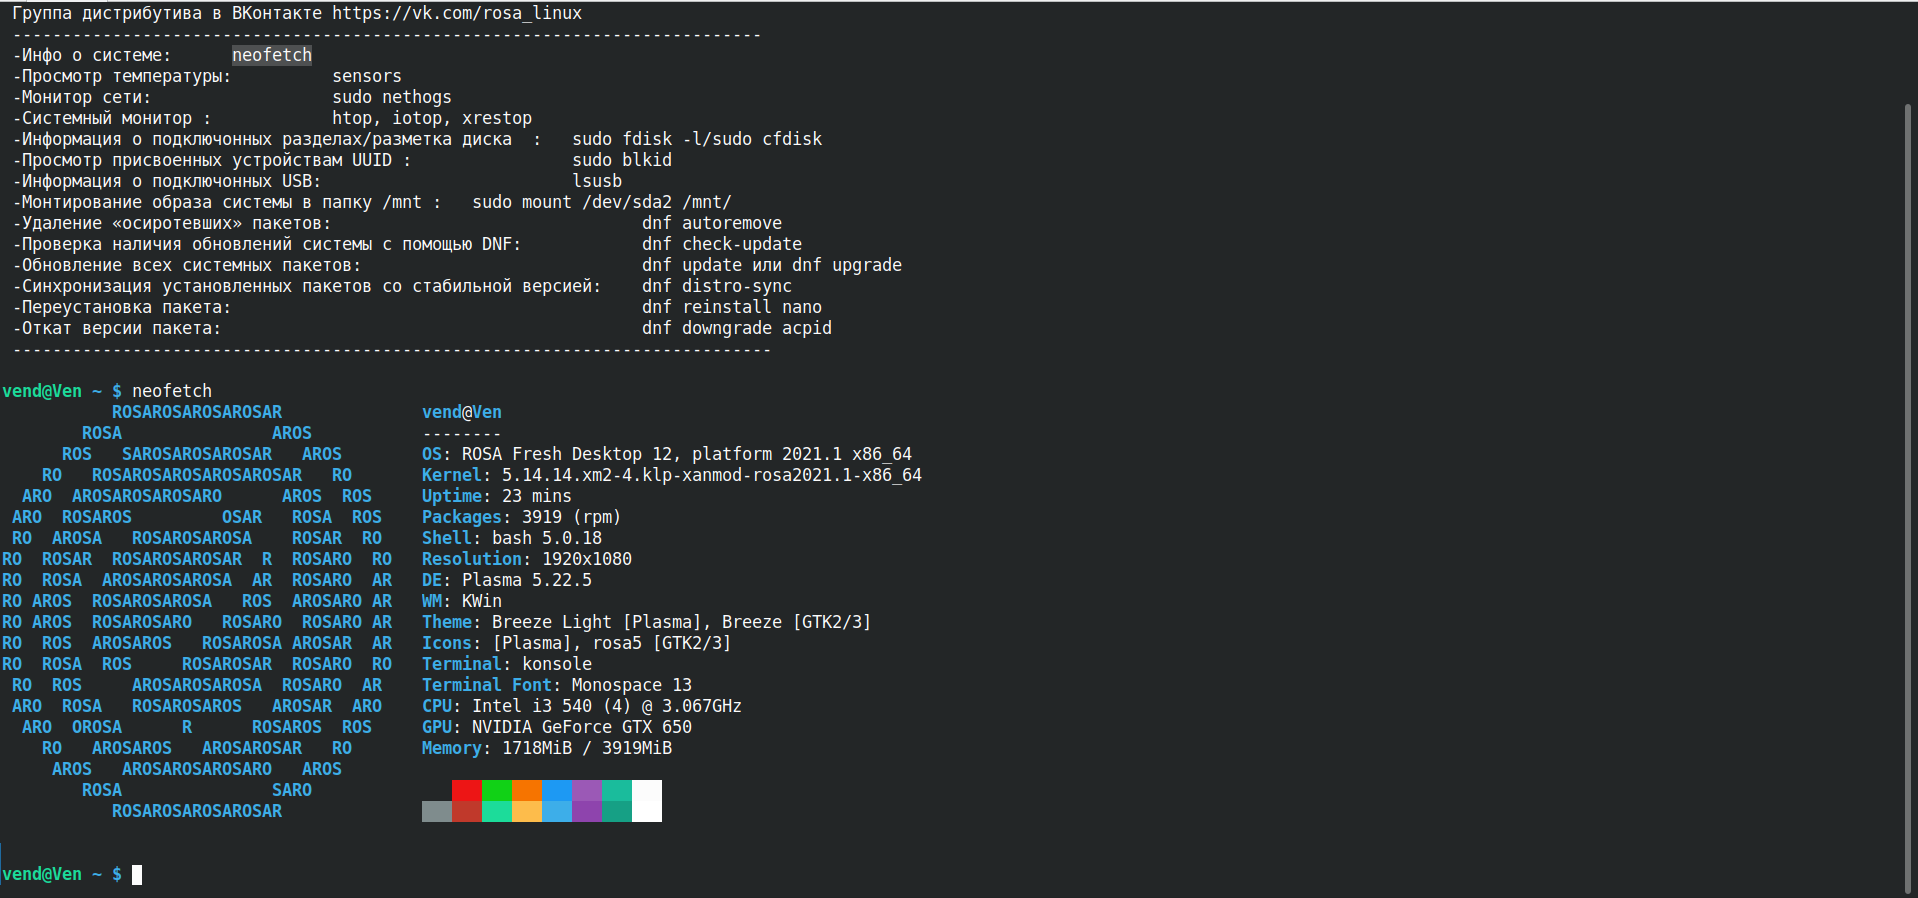Click the gray palette block
This screenshot has width=1918, height=898.
click(x=437, y=811)
